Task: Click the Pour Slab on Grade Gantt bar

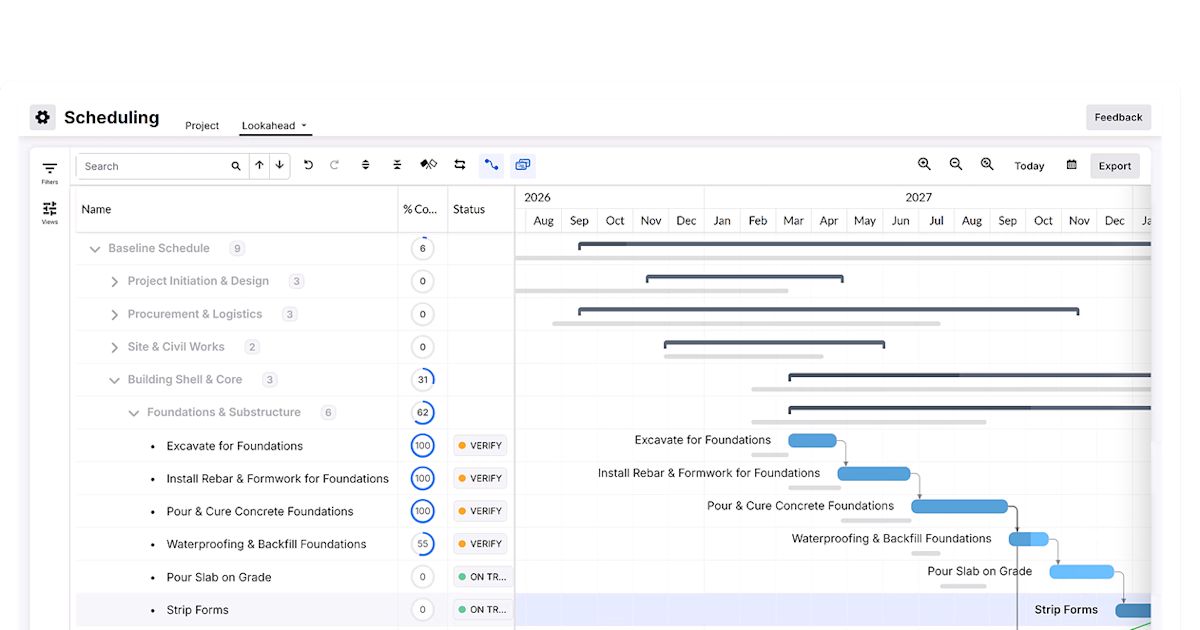Action: point(1082,572)
